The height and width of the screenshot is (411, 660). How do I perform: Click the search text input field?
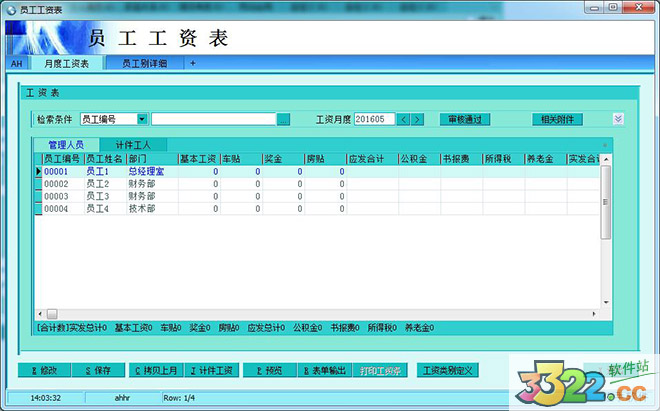click(213, 119)
